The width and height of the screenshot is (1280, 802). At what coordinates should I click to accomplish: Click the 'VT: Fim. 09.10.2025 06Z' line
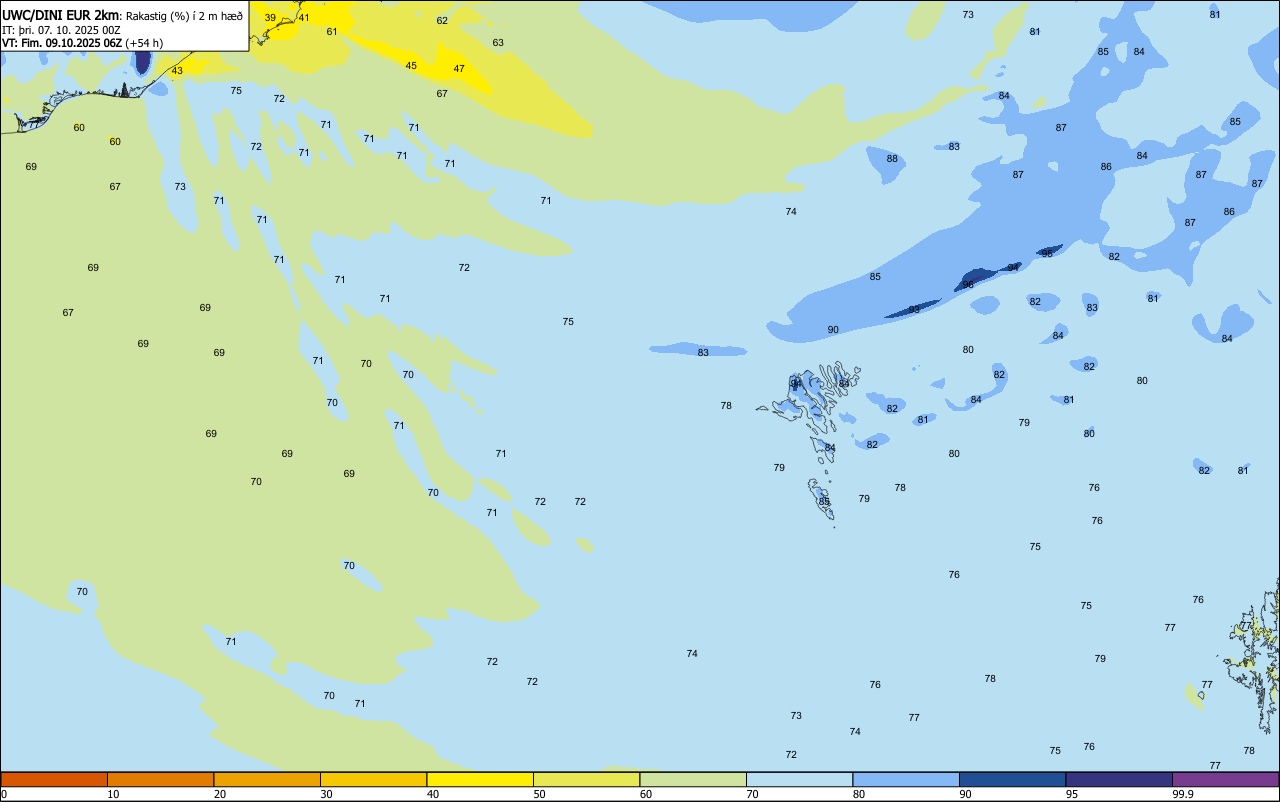coord(62,43)
